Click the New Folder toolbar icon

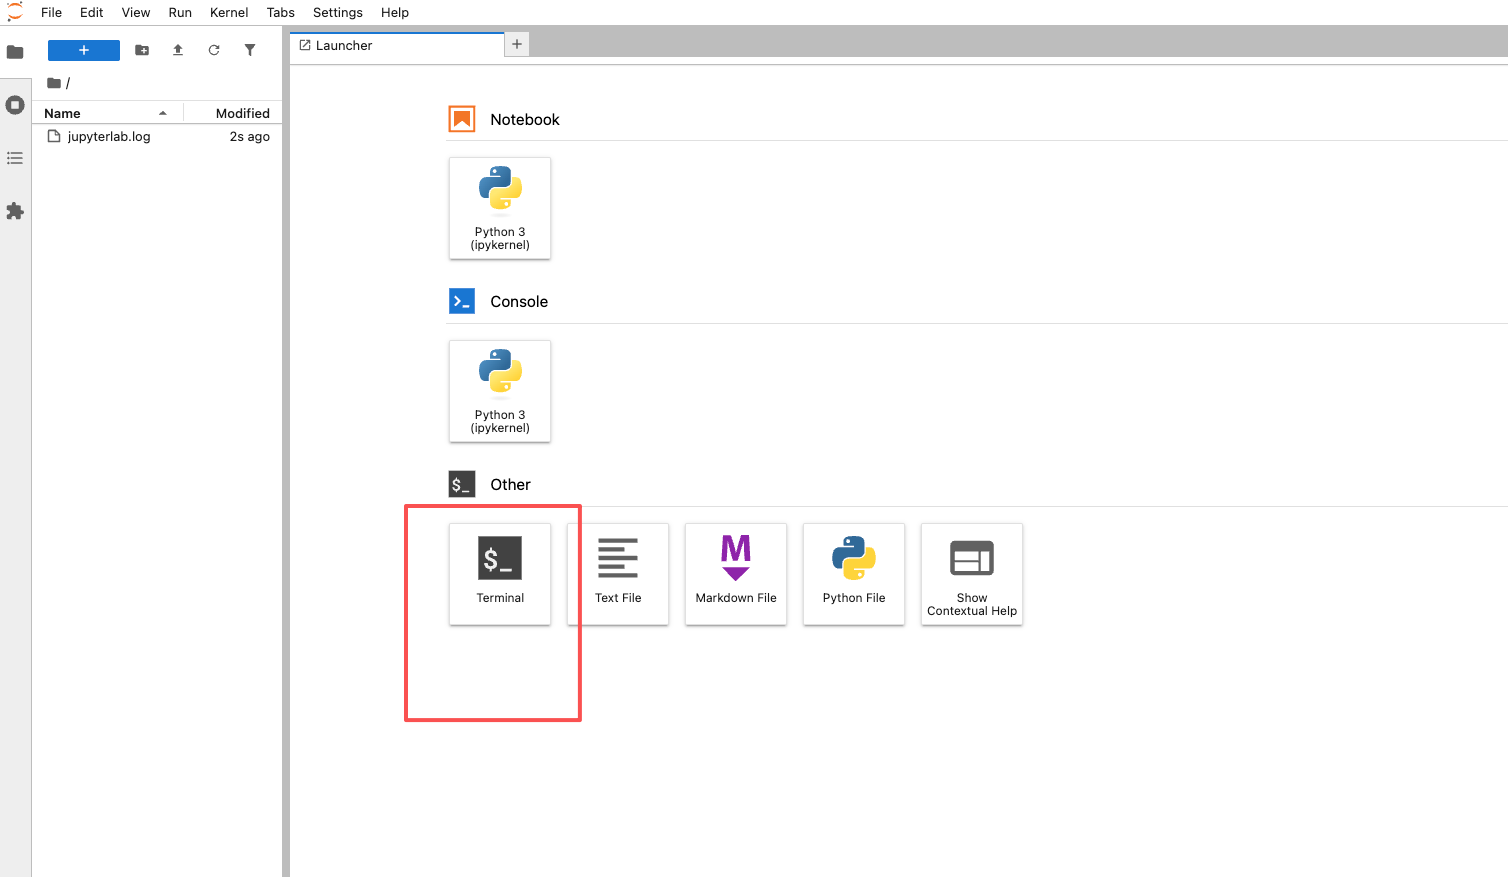pyautogui.click(x=142, y=50)
